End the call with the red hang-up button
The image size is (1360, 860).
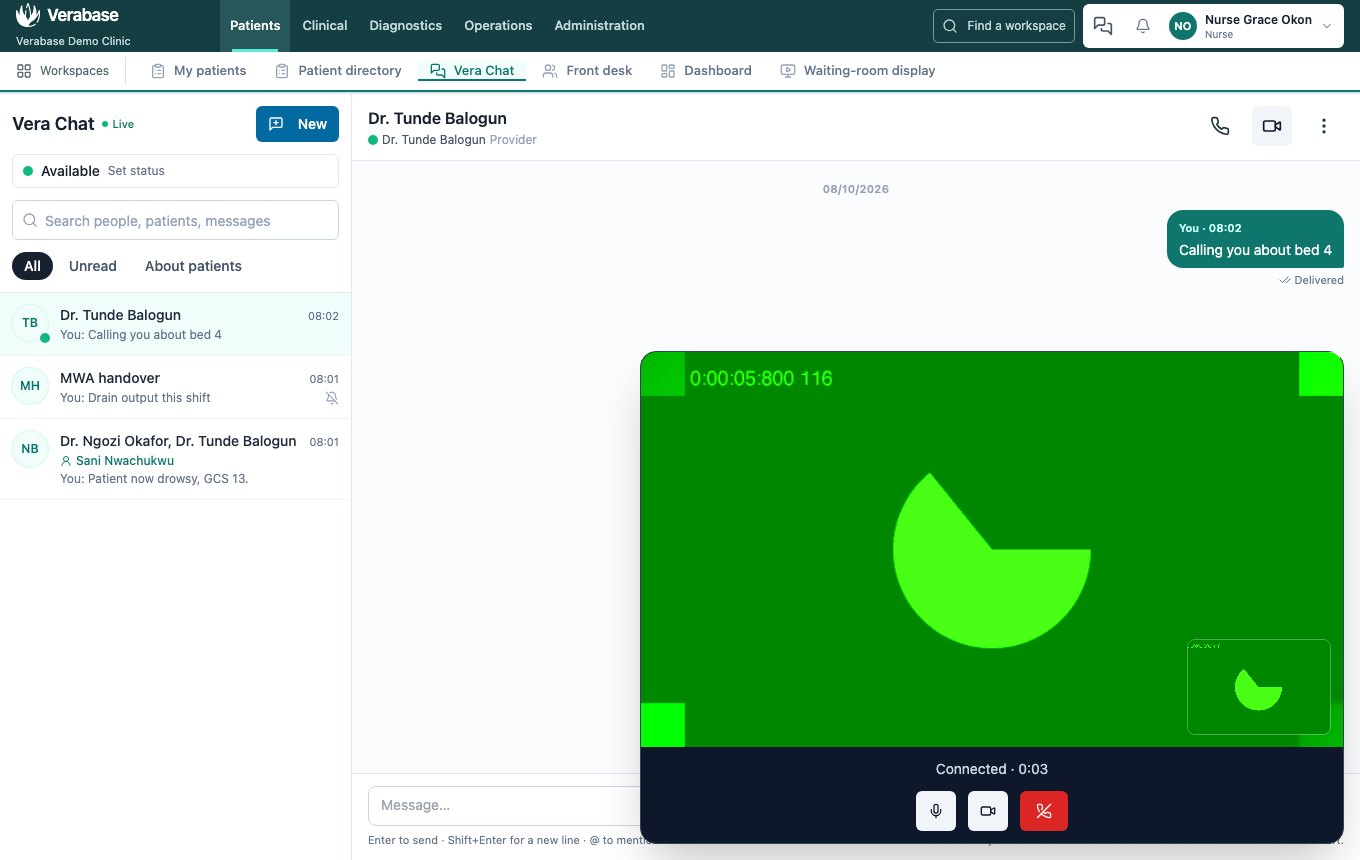(x=1044, y=811)
